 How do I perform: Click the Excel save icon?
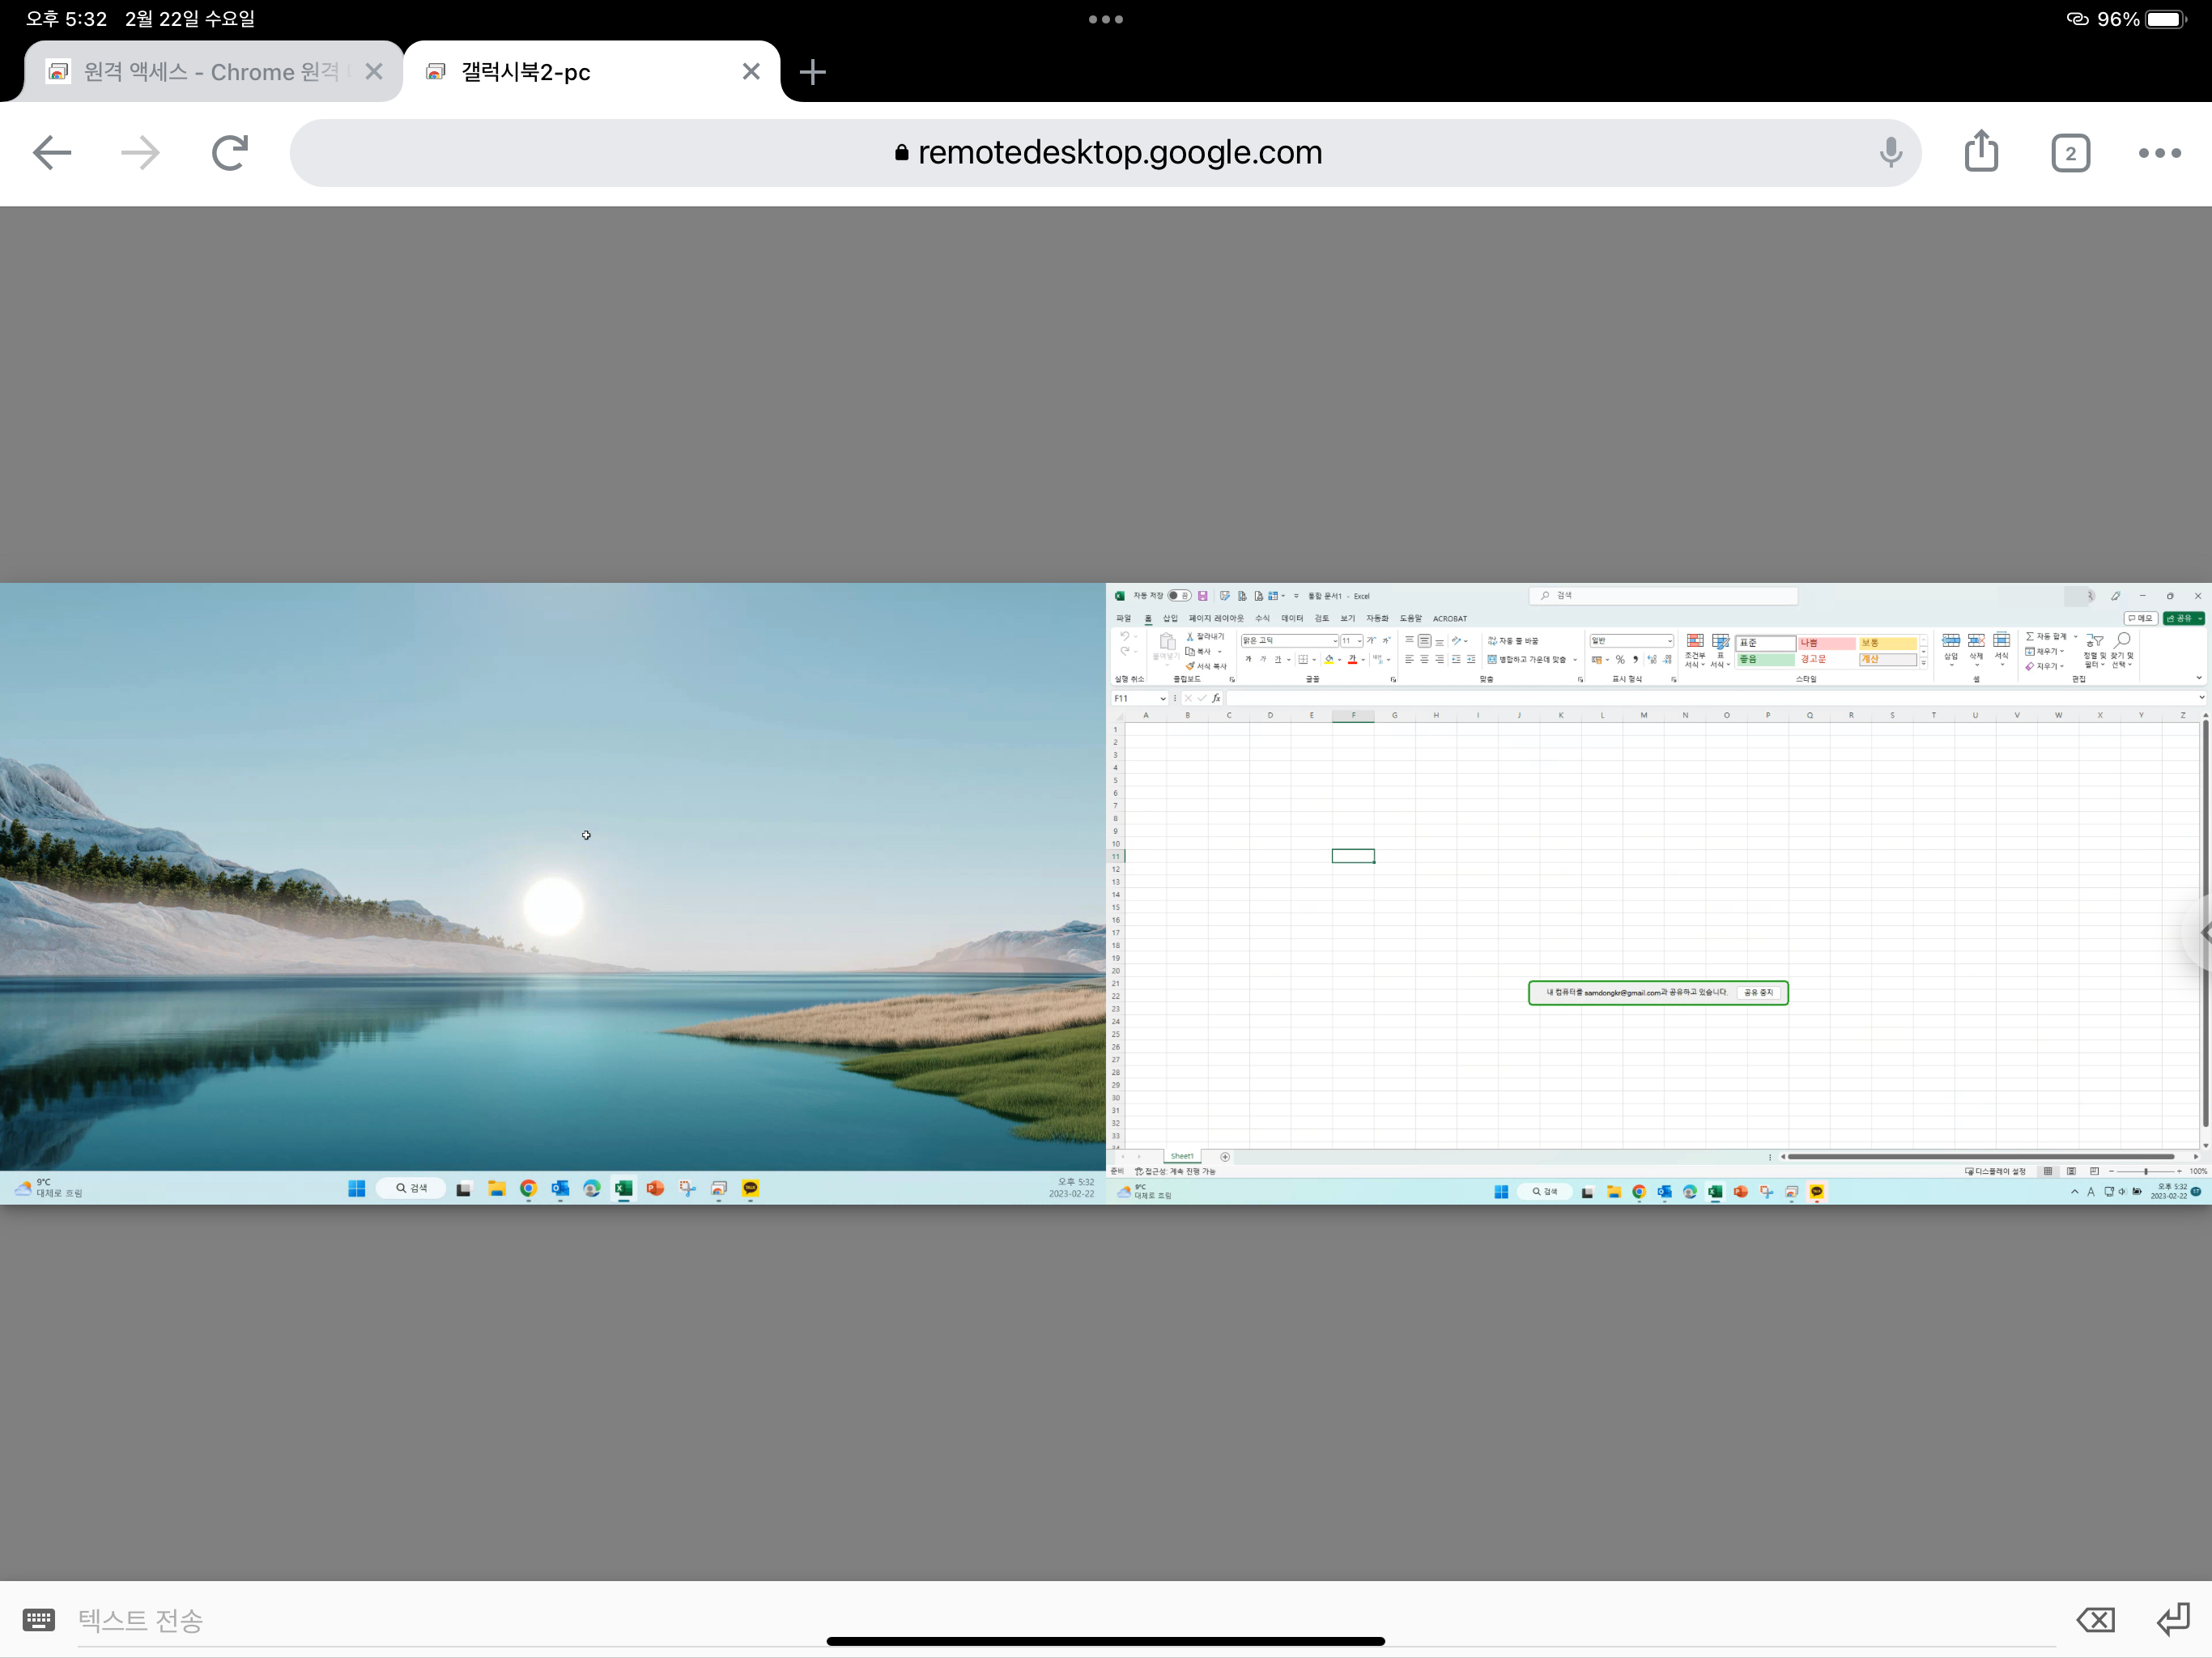pyautogui.click(x=1202, y=596)
